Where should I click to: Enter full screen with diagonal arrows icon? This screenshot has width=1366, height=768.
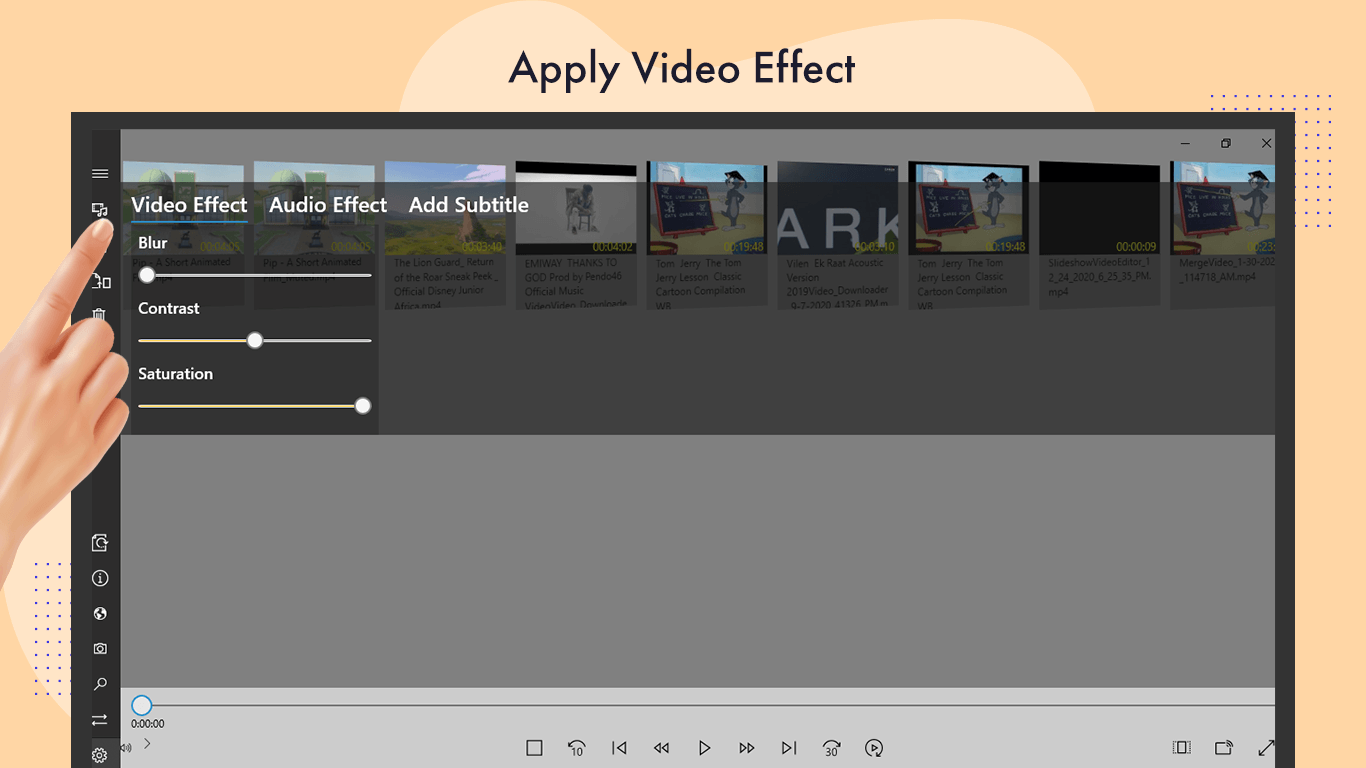coord(1266,747)
